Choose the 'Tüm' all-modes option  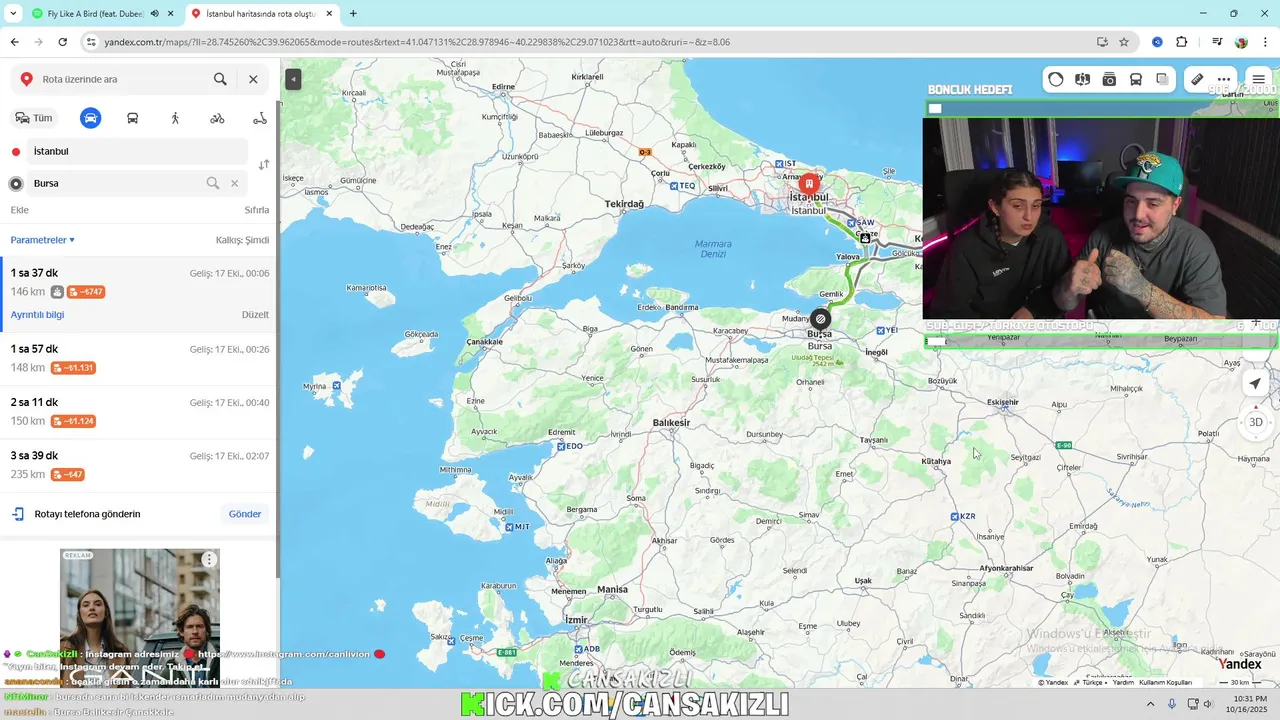[x=33, y=118]
